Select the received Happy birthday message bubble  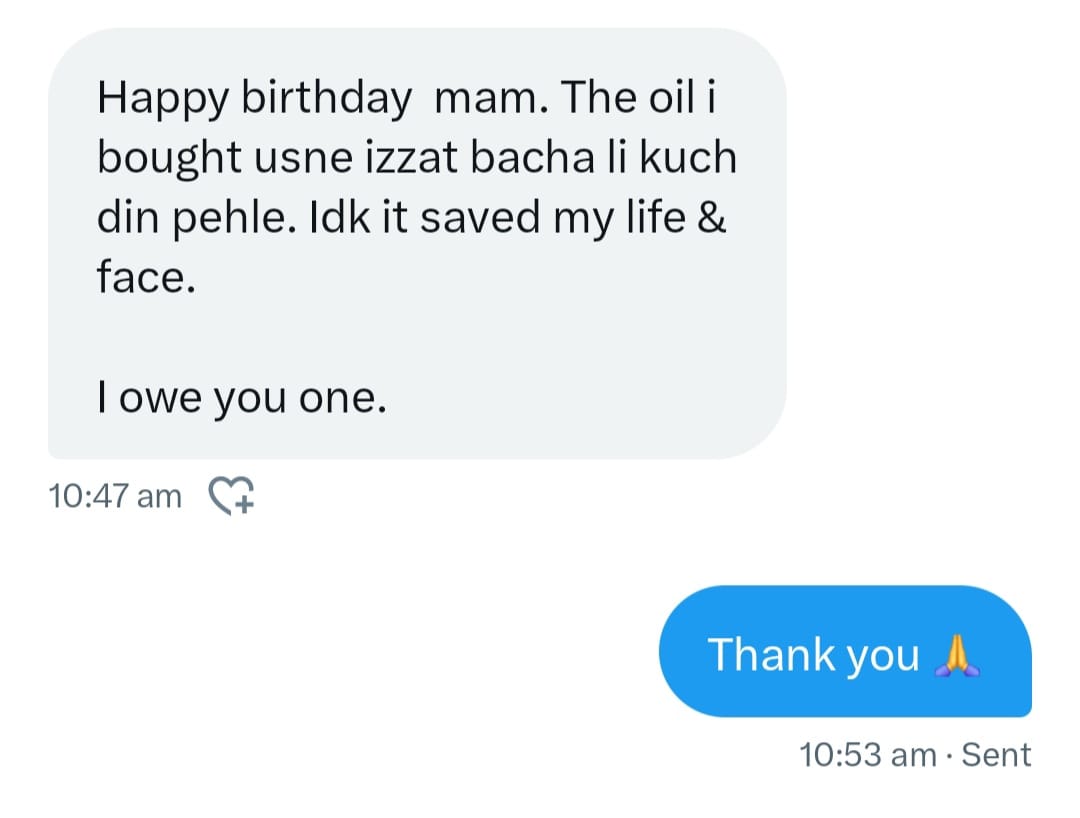(417, 245)
